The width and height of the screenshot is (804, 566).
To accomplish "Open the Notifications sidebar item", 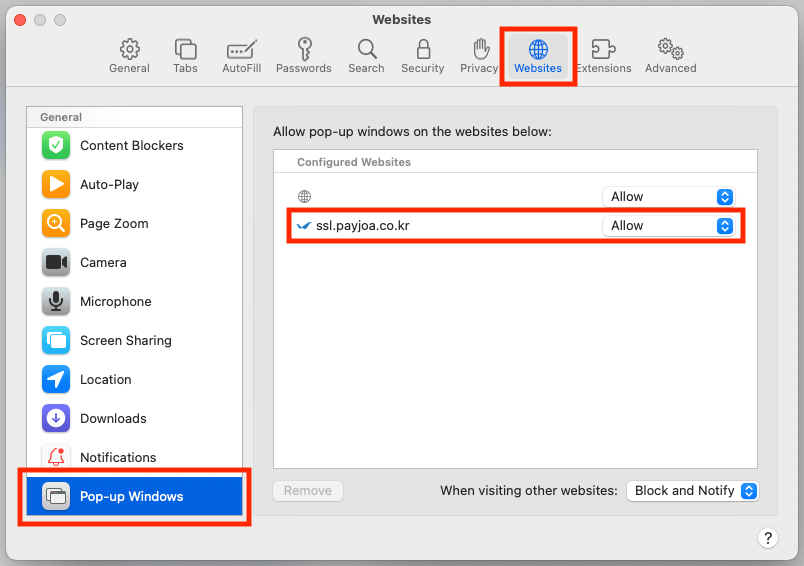I will pyautogui.click(x=118, y=458).
